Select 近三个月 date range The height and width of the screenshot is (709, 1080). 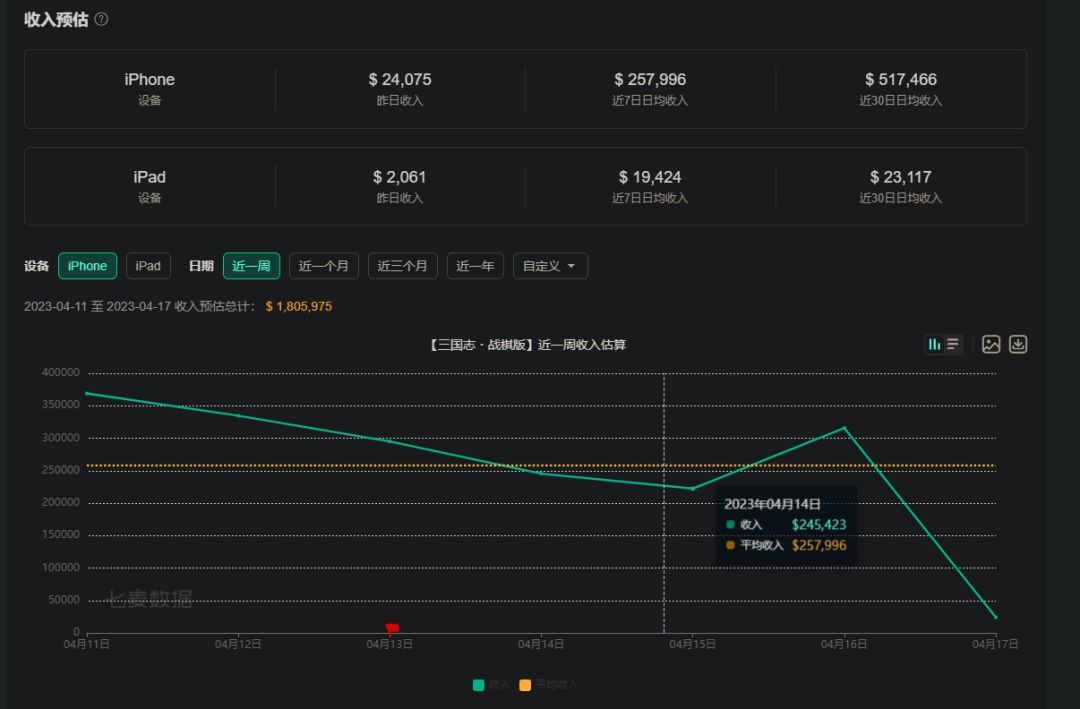click(403, 266)
